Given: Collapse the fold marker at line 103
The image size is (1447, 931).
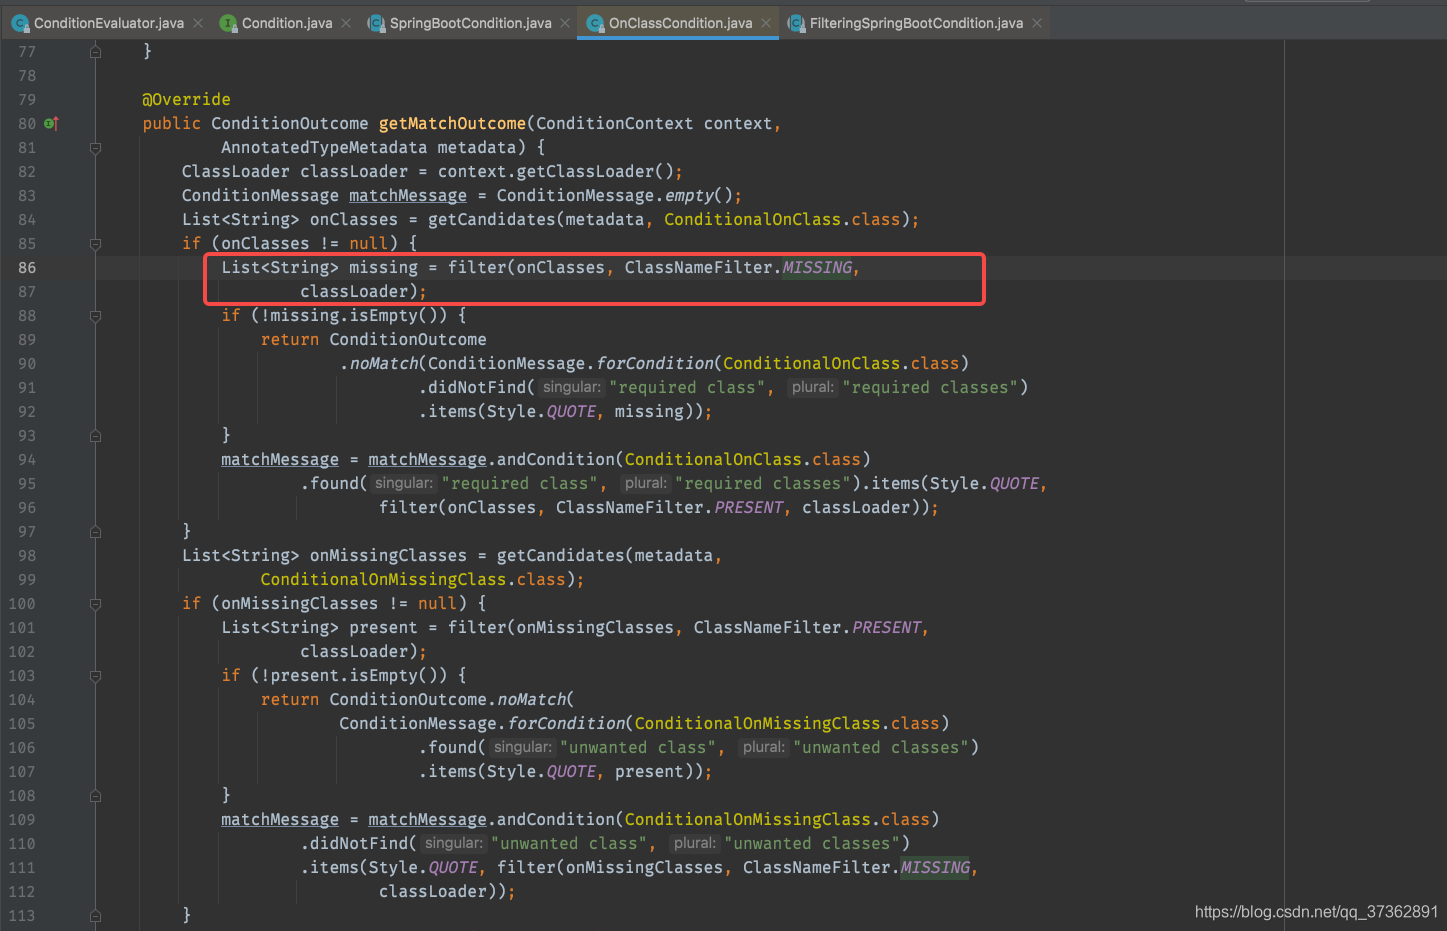Looking at the screenshot, I should pos(95,676).
